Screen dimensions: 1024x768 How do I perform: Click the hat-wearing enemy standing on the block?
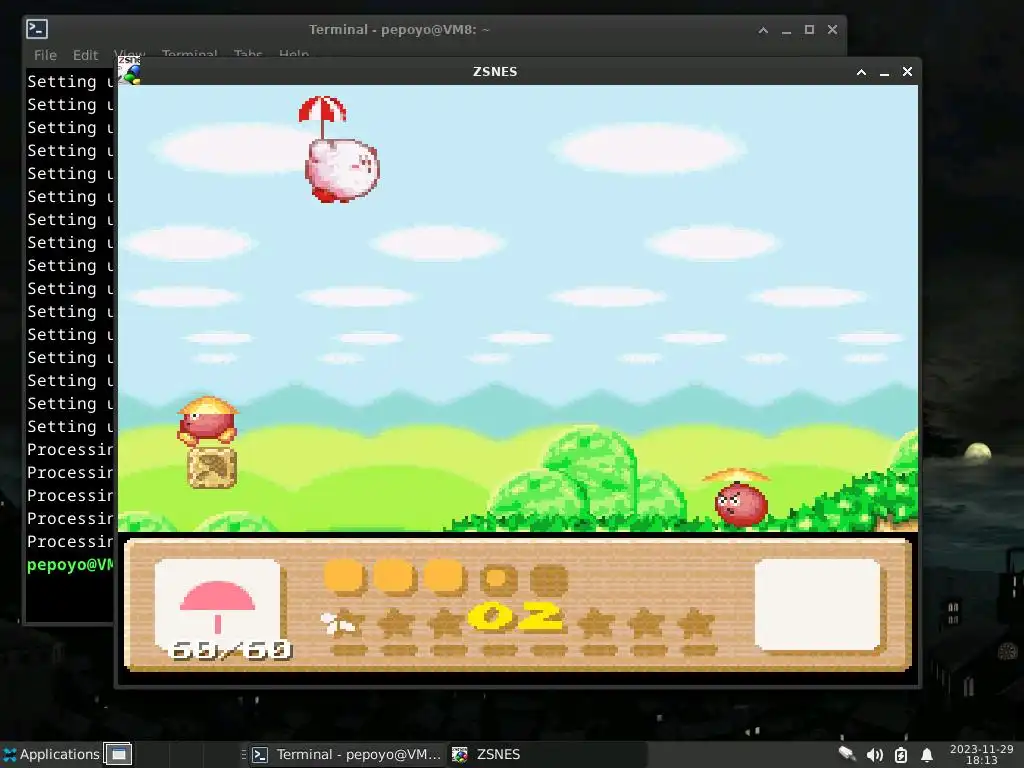point(208,421)
